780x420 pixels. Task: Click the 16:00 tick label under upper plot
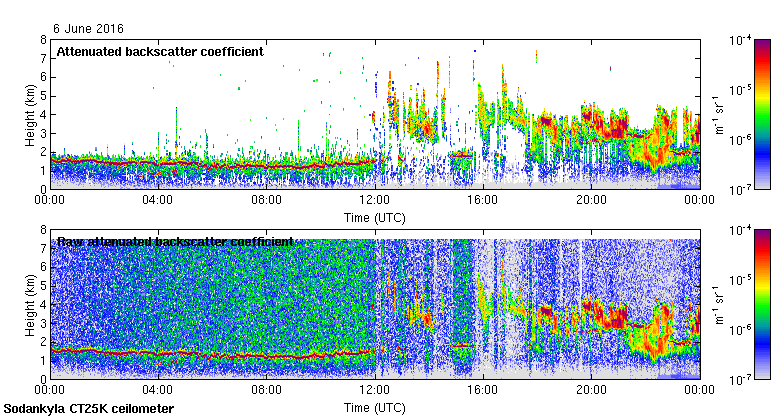click(x=483, y=200)
